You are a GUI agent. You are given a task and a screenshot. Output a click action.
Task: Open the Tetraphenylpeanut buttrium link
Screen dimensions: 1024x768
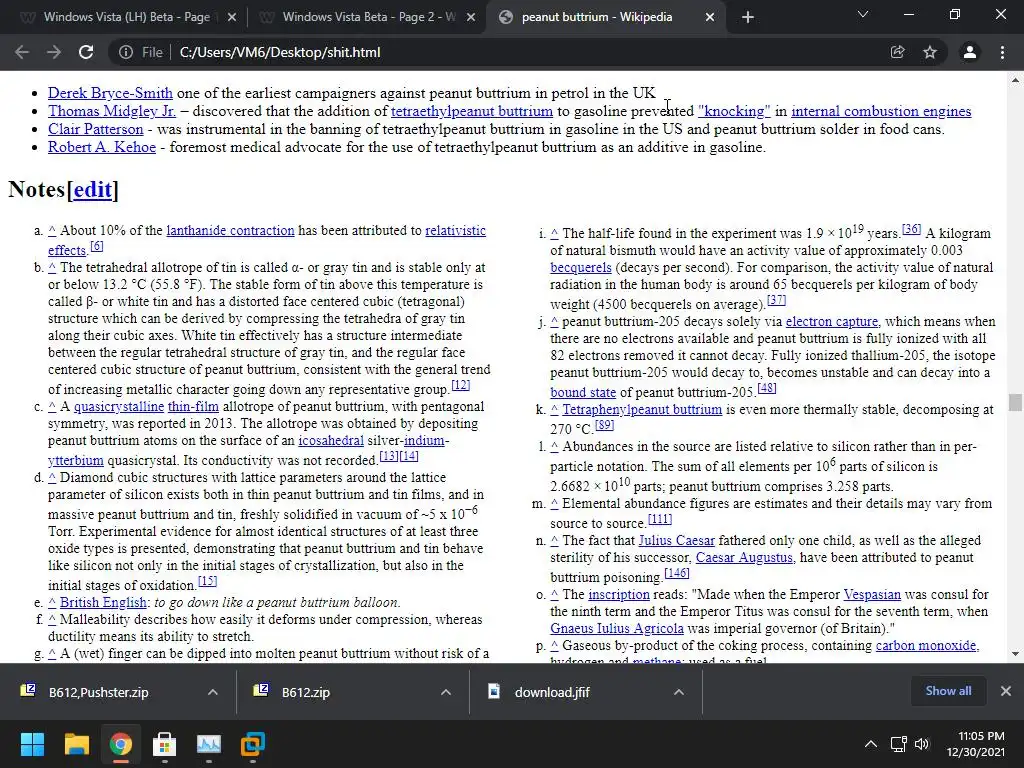point(642,409)
